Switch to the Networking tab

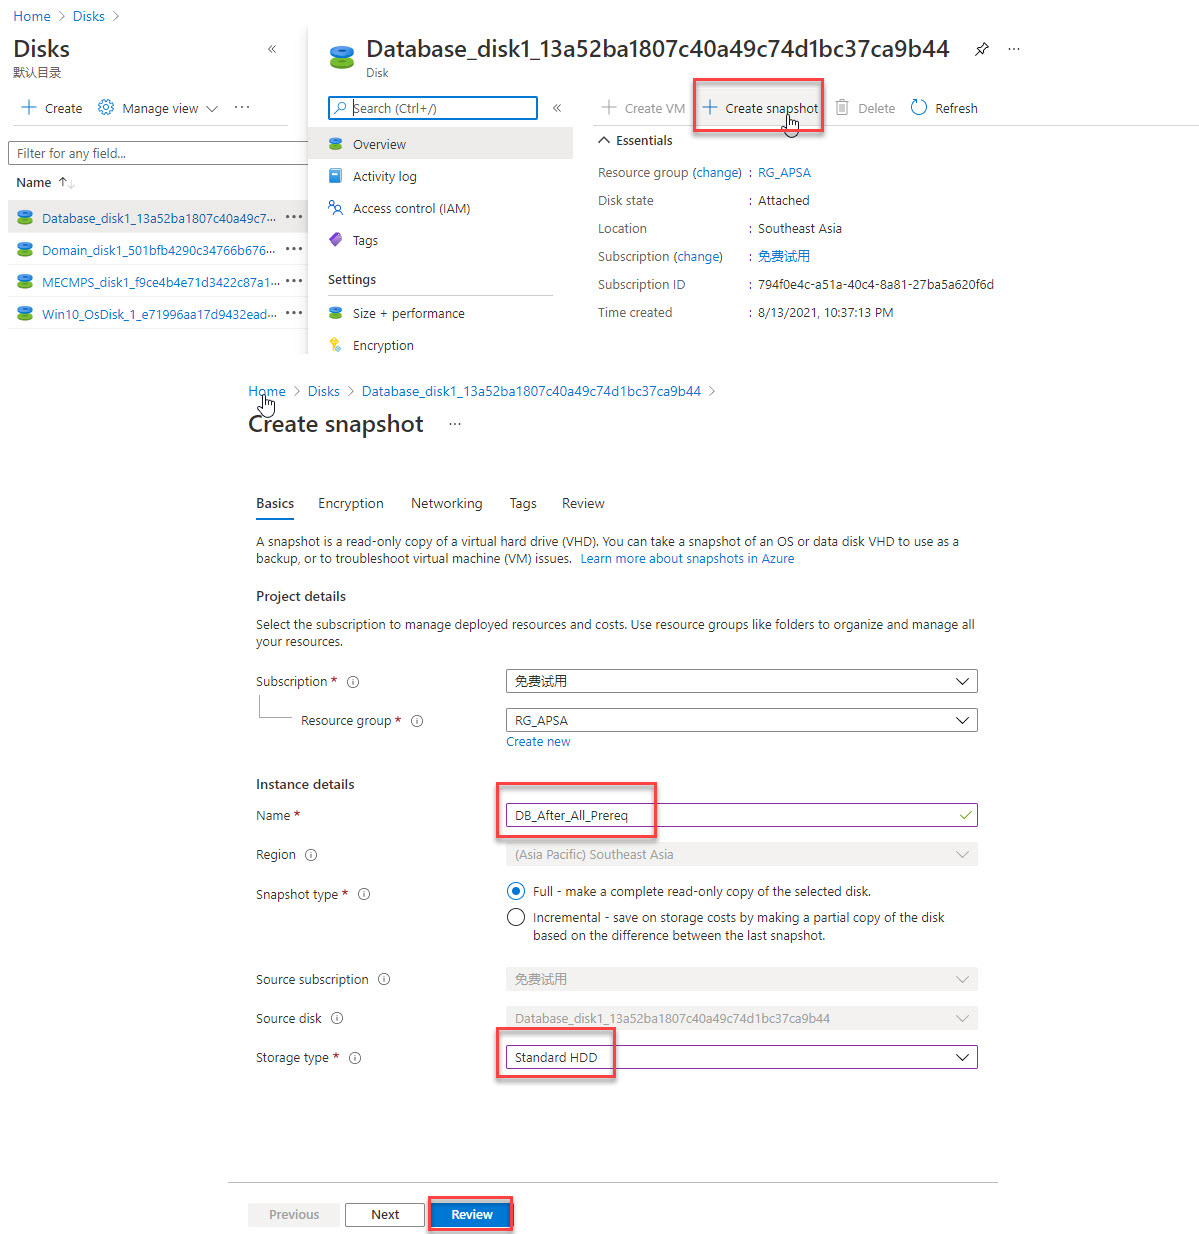[446, 503]
